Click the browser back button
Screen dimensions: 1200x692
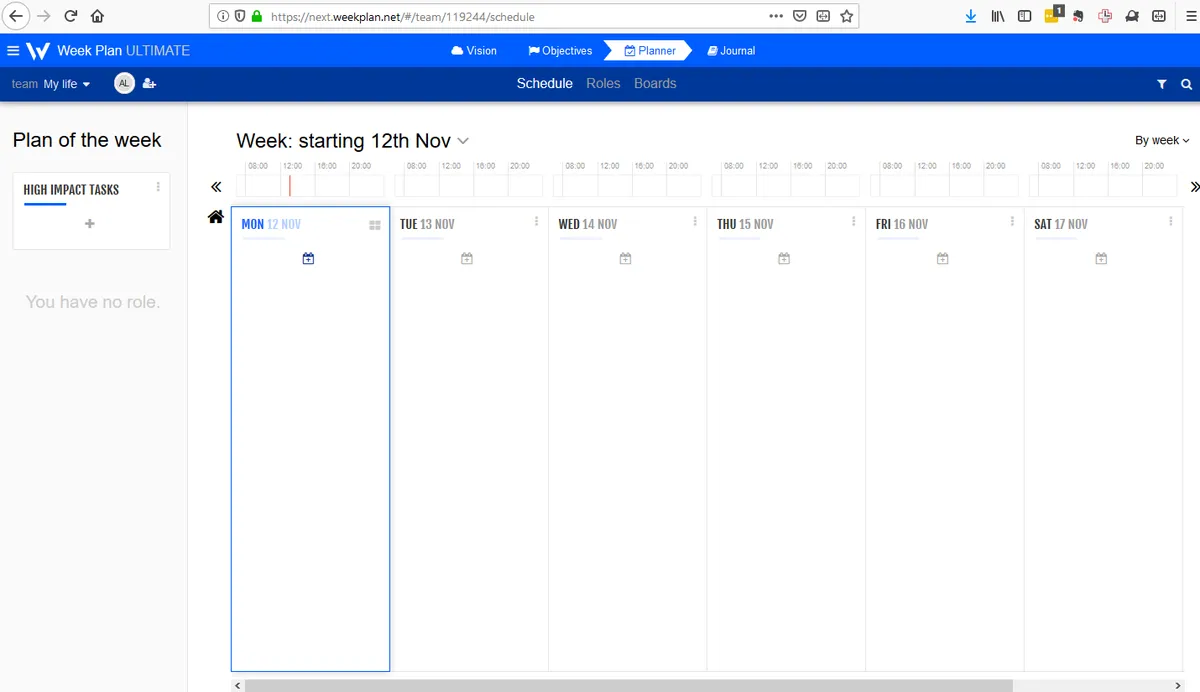pos(16,16)
